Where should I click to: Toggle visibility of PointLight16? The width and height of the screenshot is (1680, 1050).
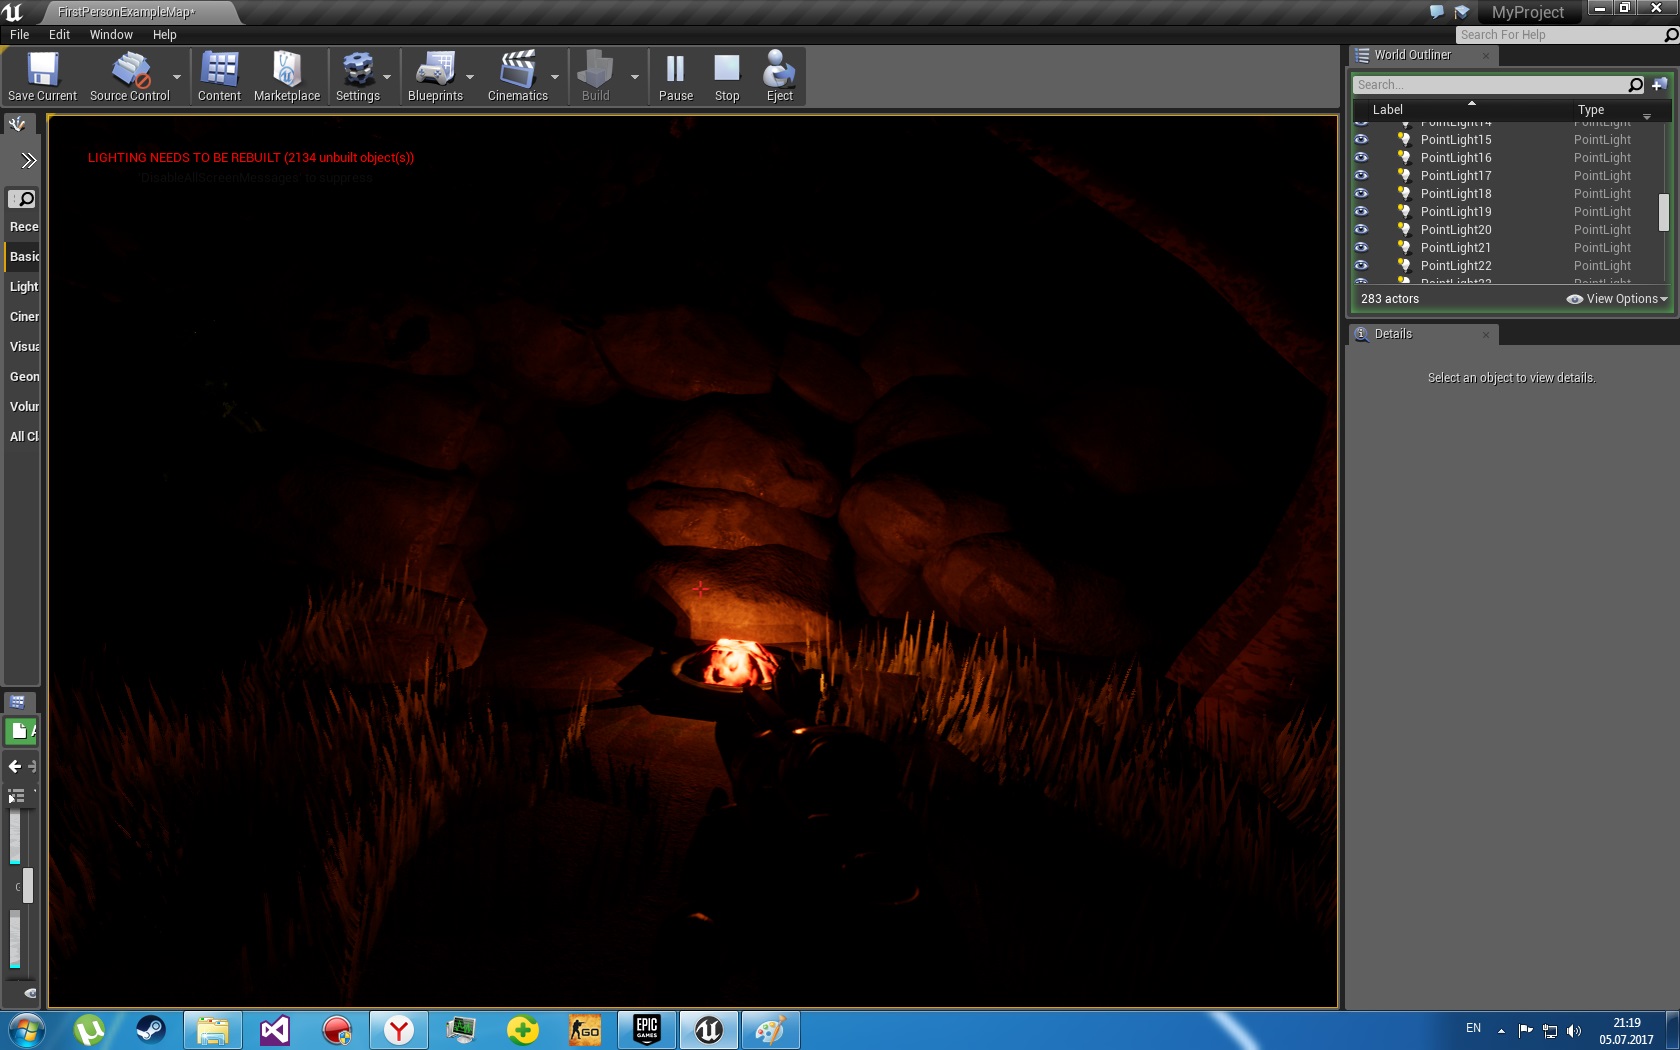[x=1361, y=158]
